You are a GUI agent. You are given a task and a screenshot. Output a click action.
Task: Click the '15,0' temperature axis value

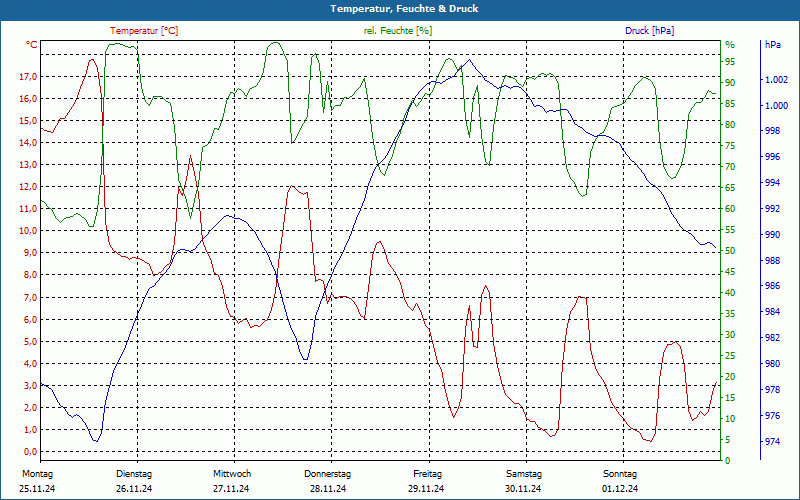click(x=28, y=120)
